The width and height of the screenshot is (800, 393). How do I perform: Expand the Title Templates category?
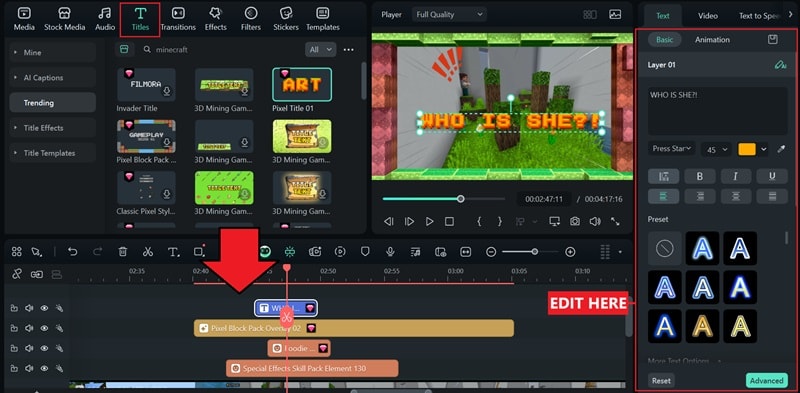pyautogui.click(x=53, y=153)
